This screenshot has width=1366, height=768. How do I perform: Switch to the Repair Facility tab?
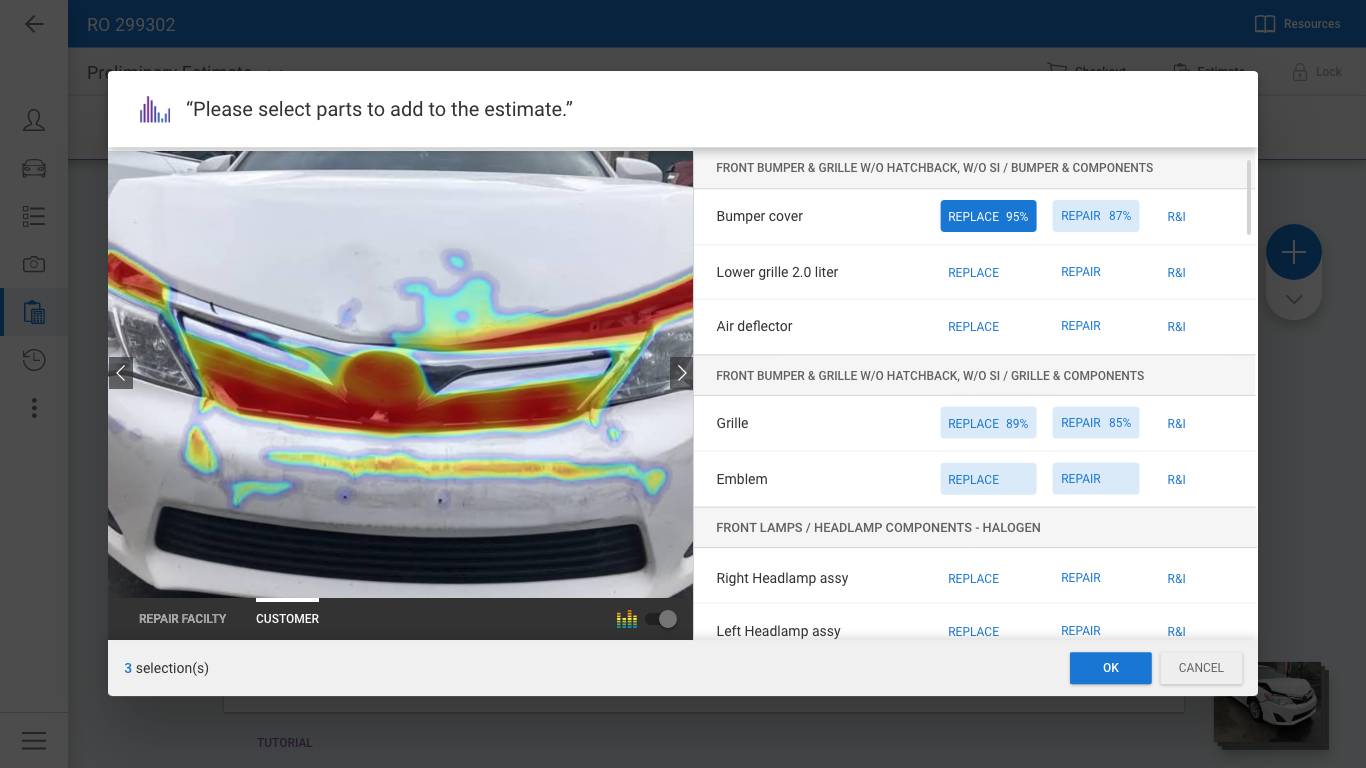(x=183, y=619)
